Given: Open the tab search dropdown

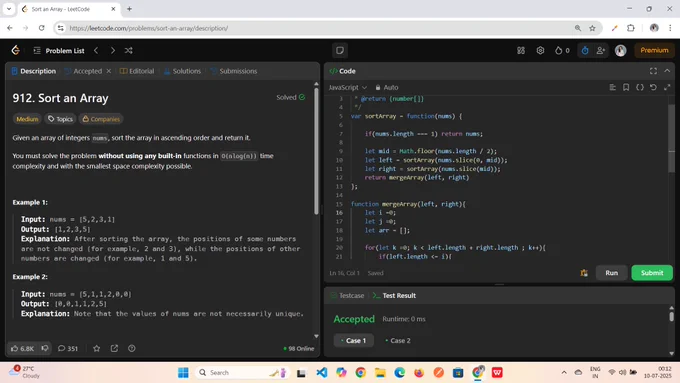Looking at the screenshot, I should click(9, 9).
